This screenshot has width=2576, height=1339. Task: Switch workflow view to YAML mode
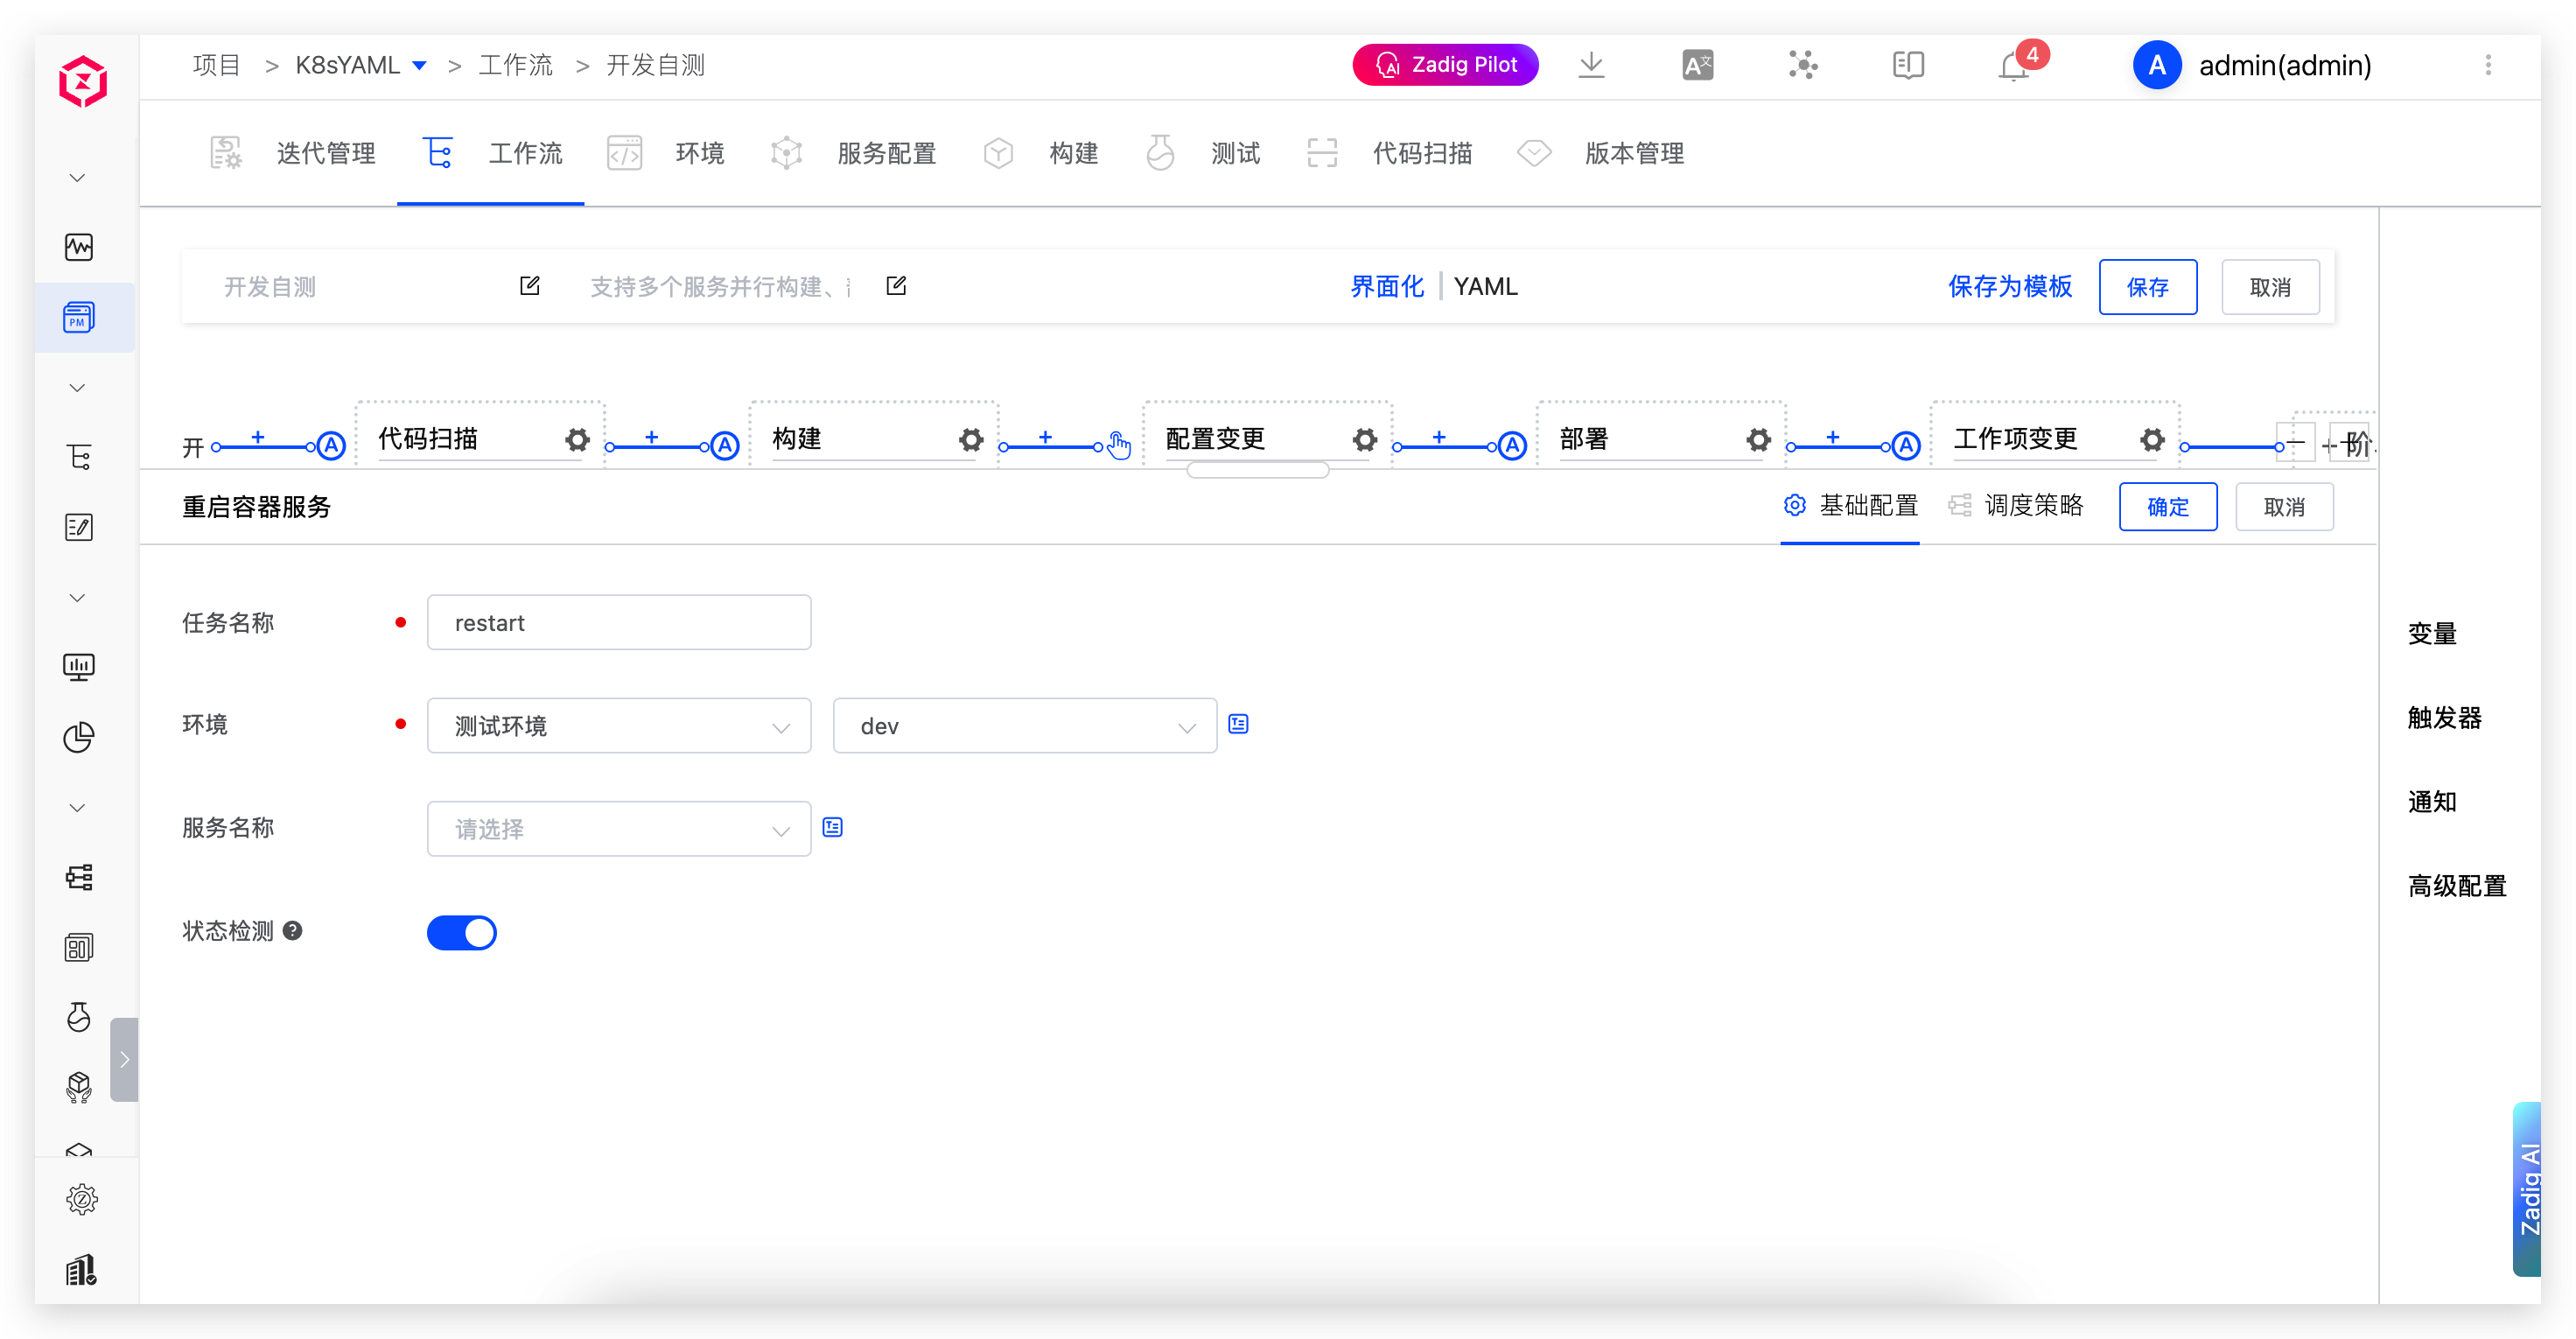1487,286
